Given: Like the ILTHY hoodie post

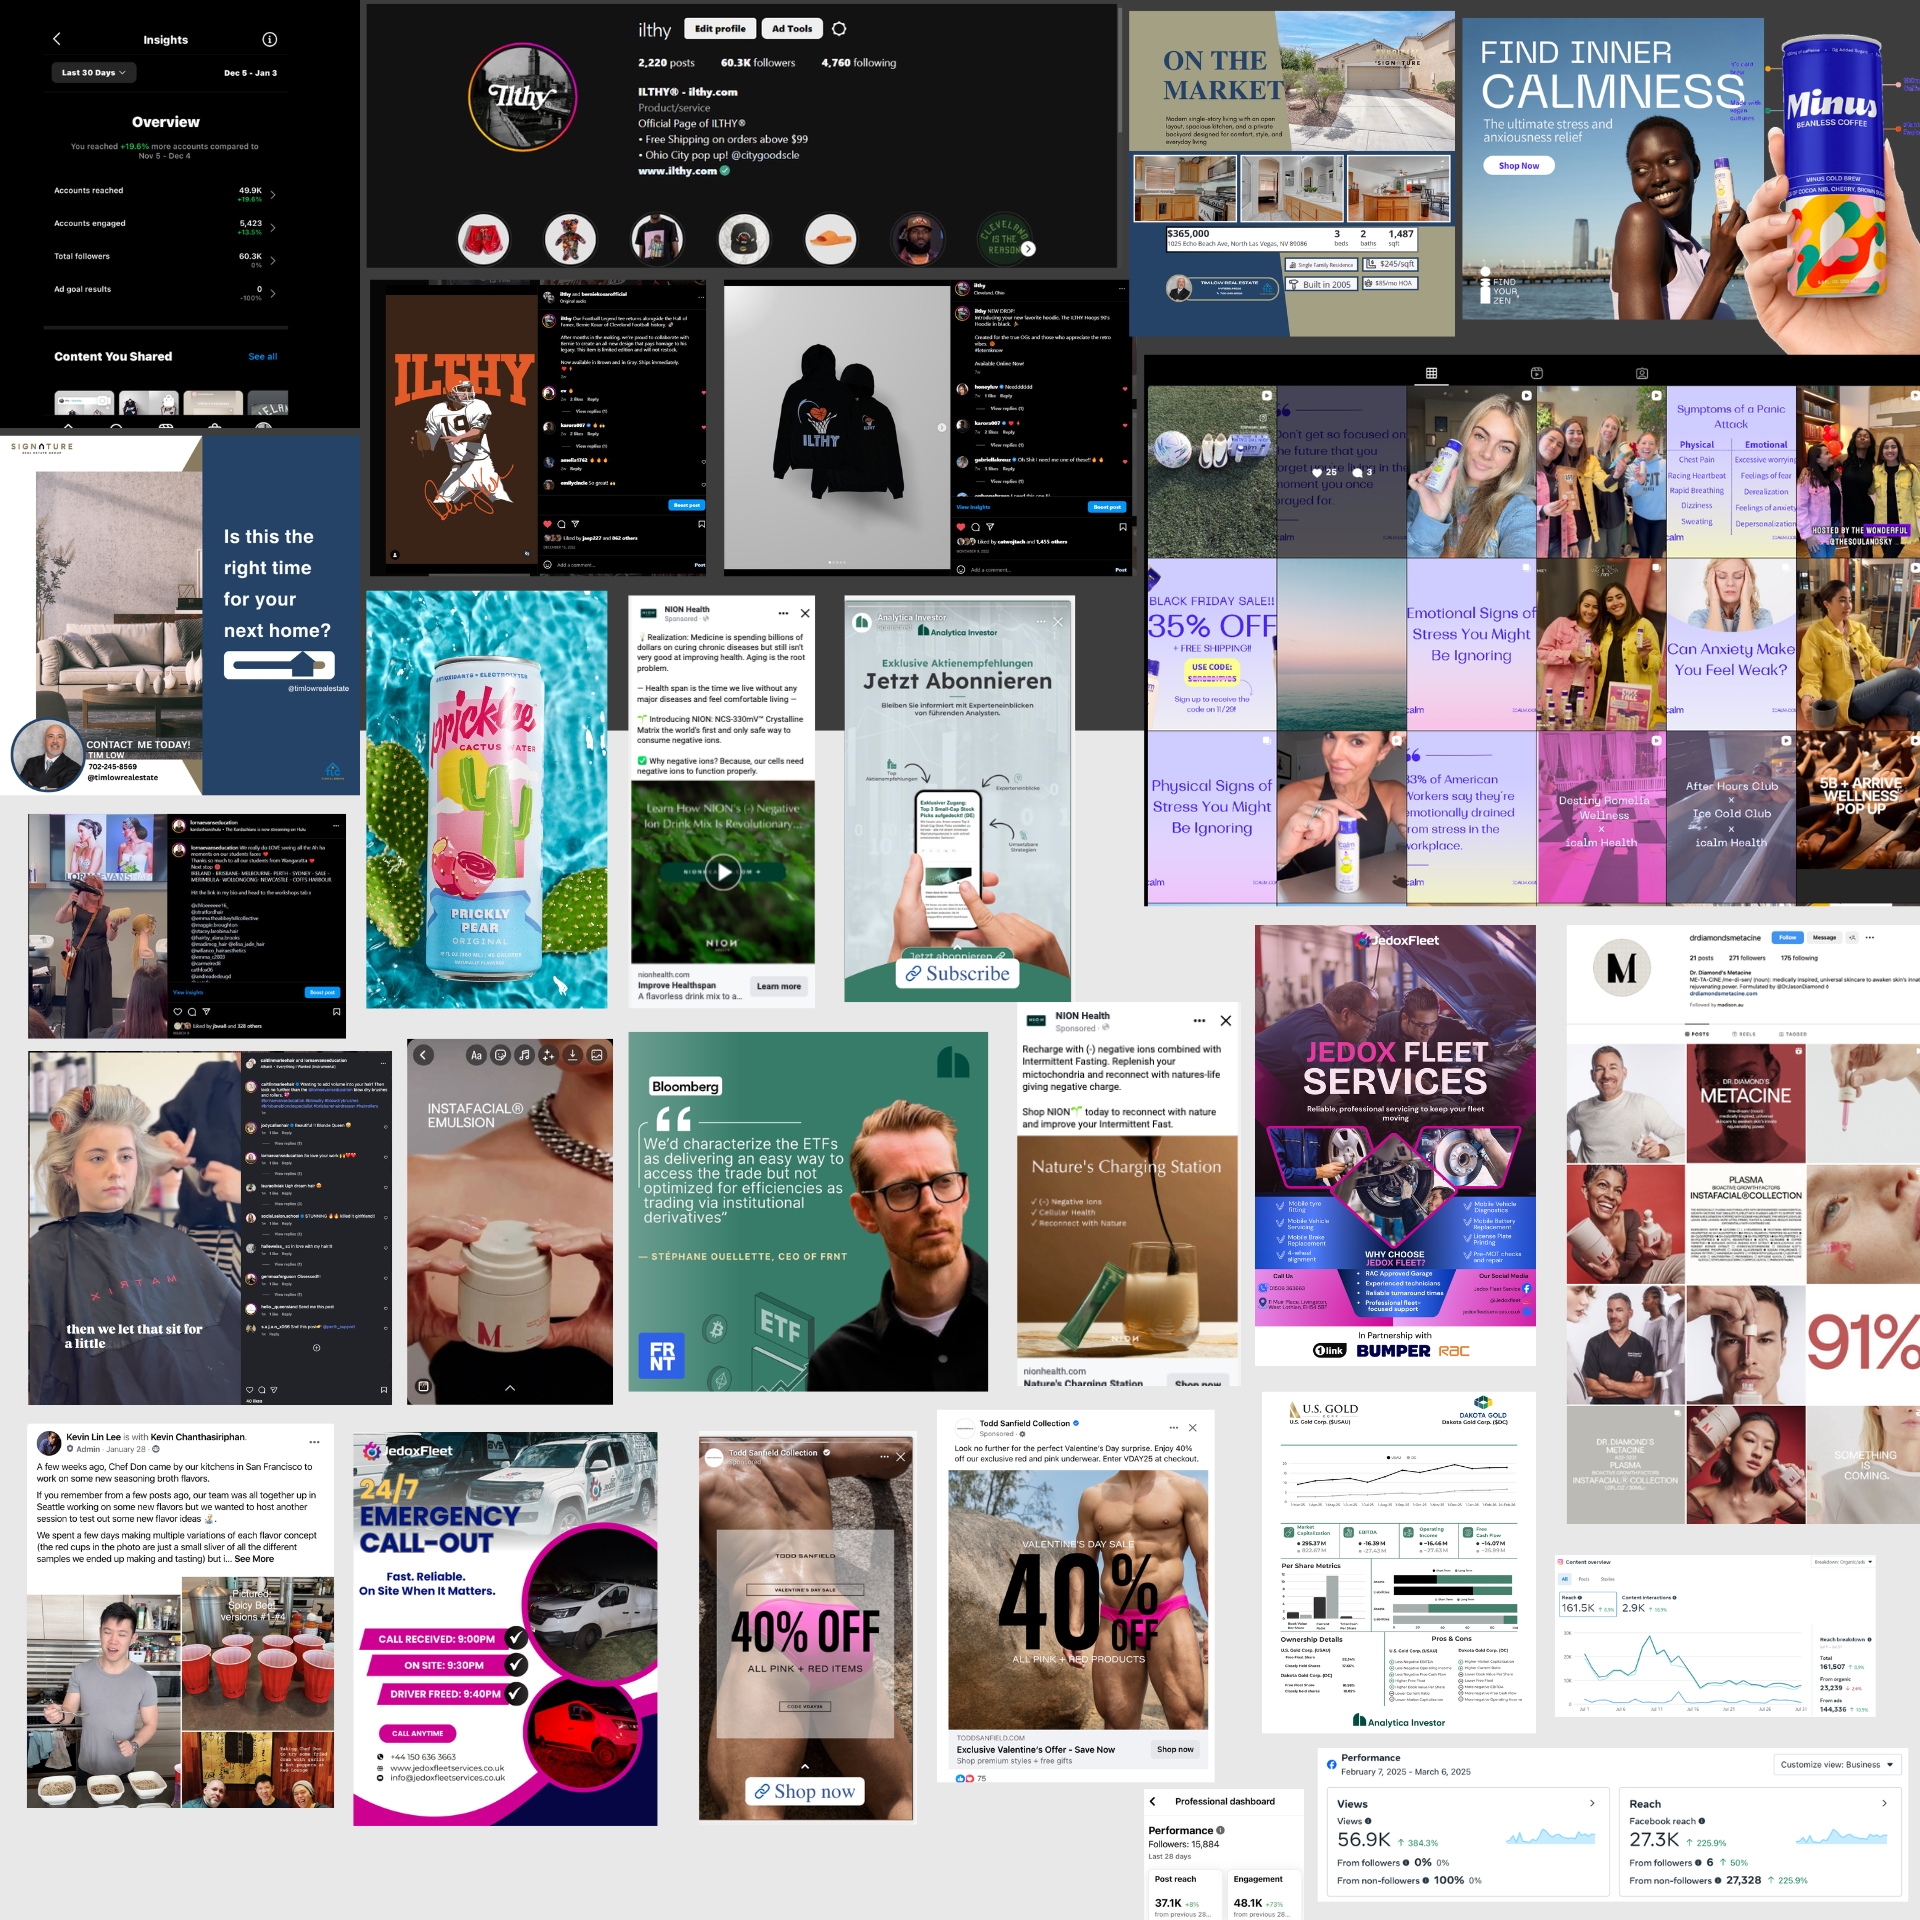Looking at the screenshot, I should pyautogui.click(x=961, y=526).
